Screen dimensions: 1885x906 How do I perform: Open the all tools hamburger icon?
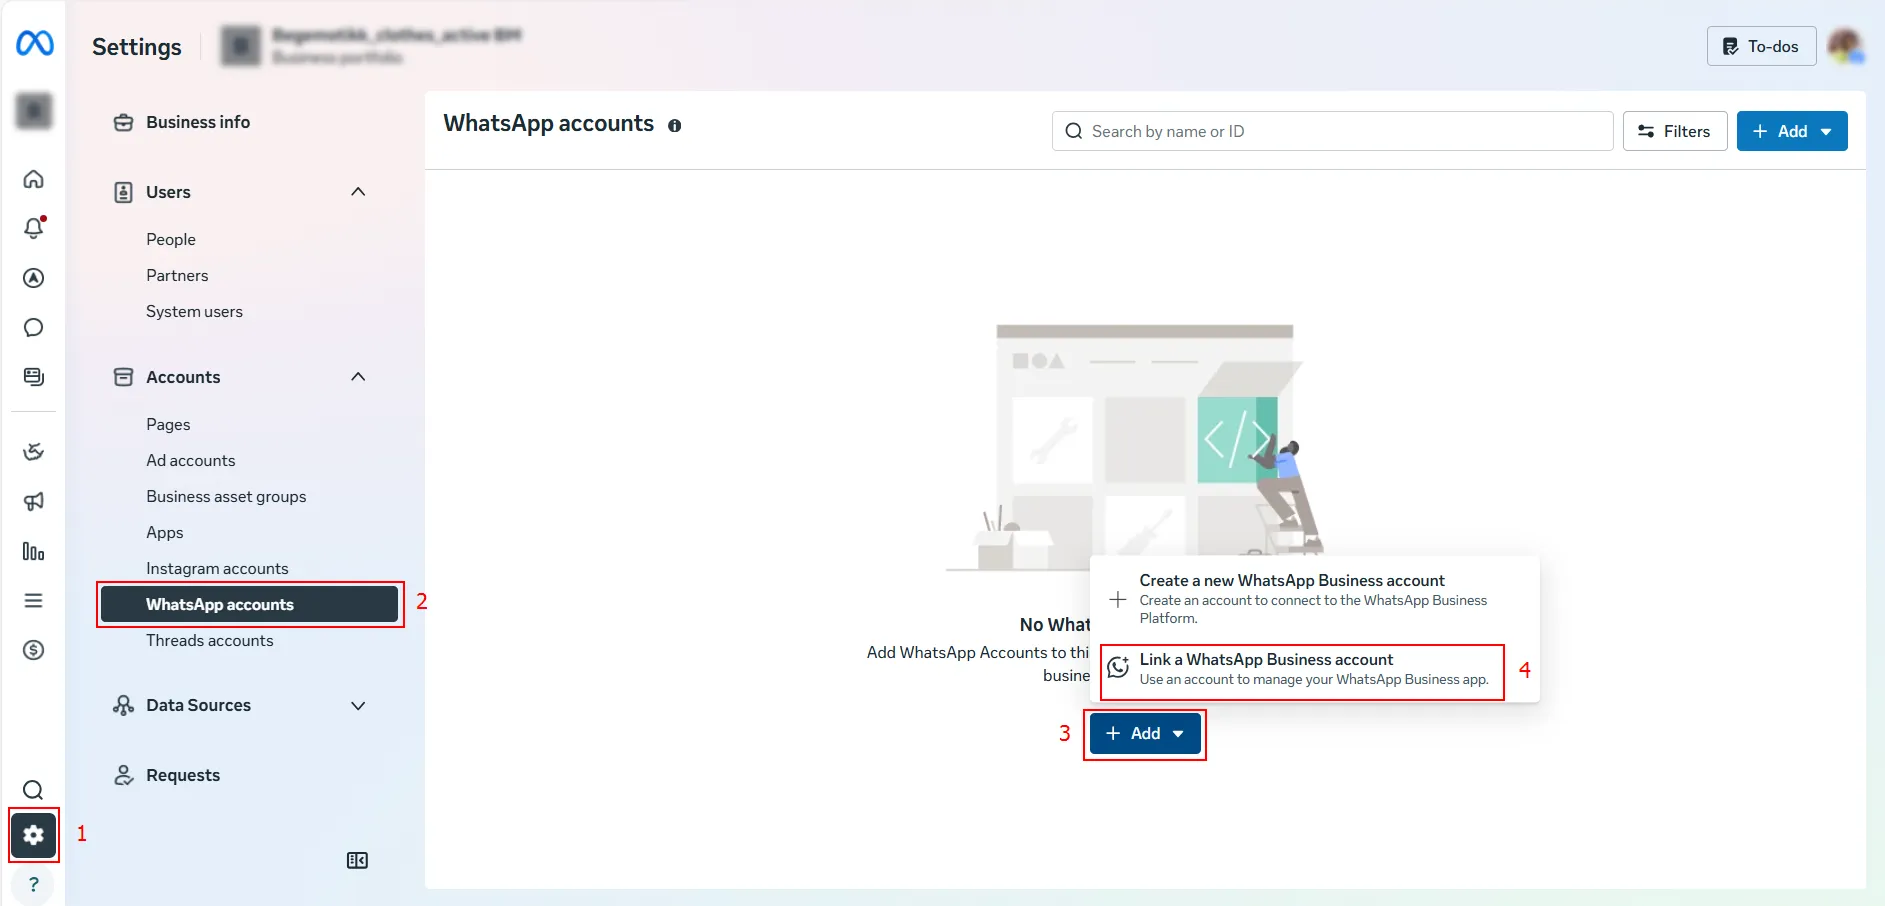34,600
